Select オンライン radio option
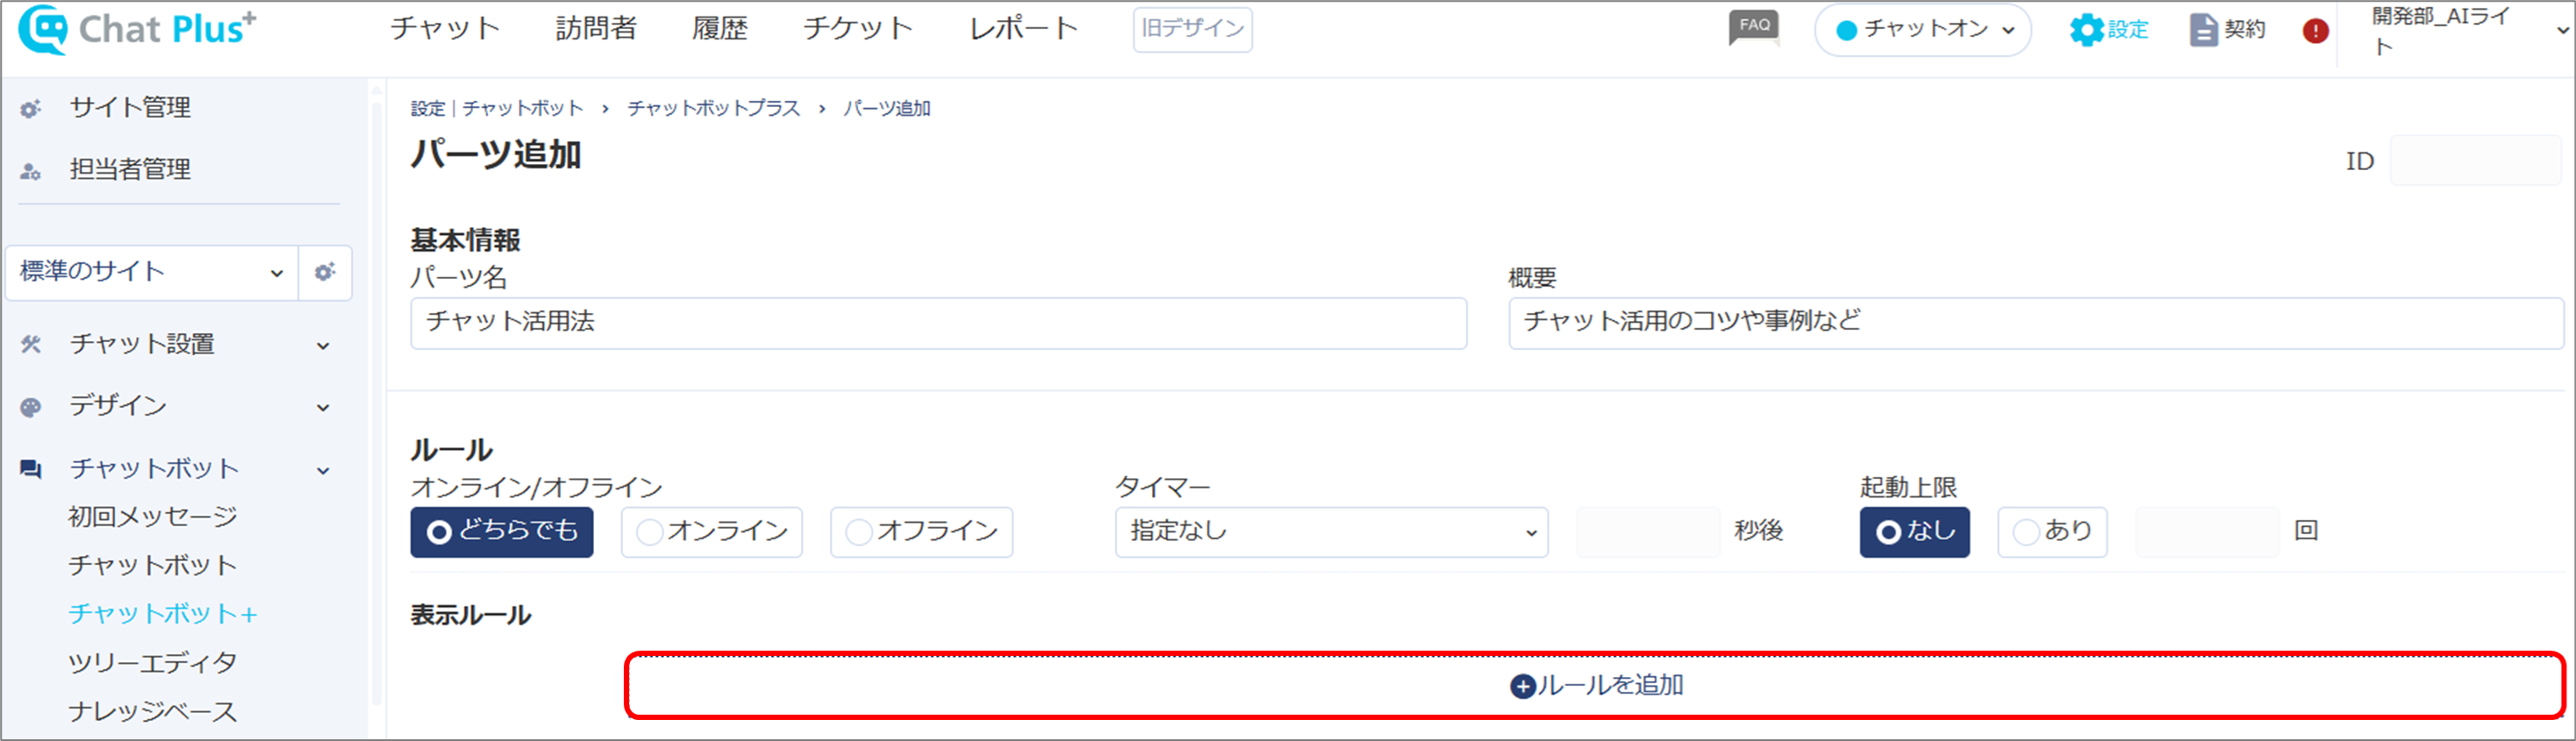 712,531
